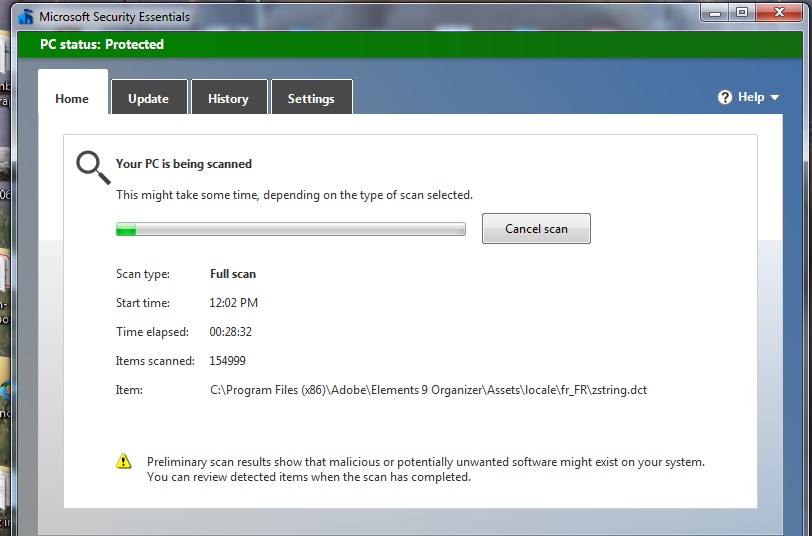Click the 'Preliminary scan results' warning message
This screenshot has width=812, height=536.
point(426,469)
